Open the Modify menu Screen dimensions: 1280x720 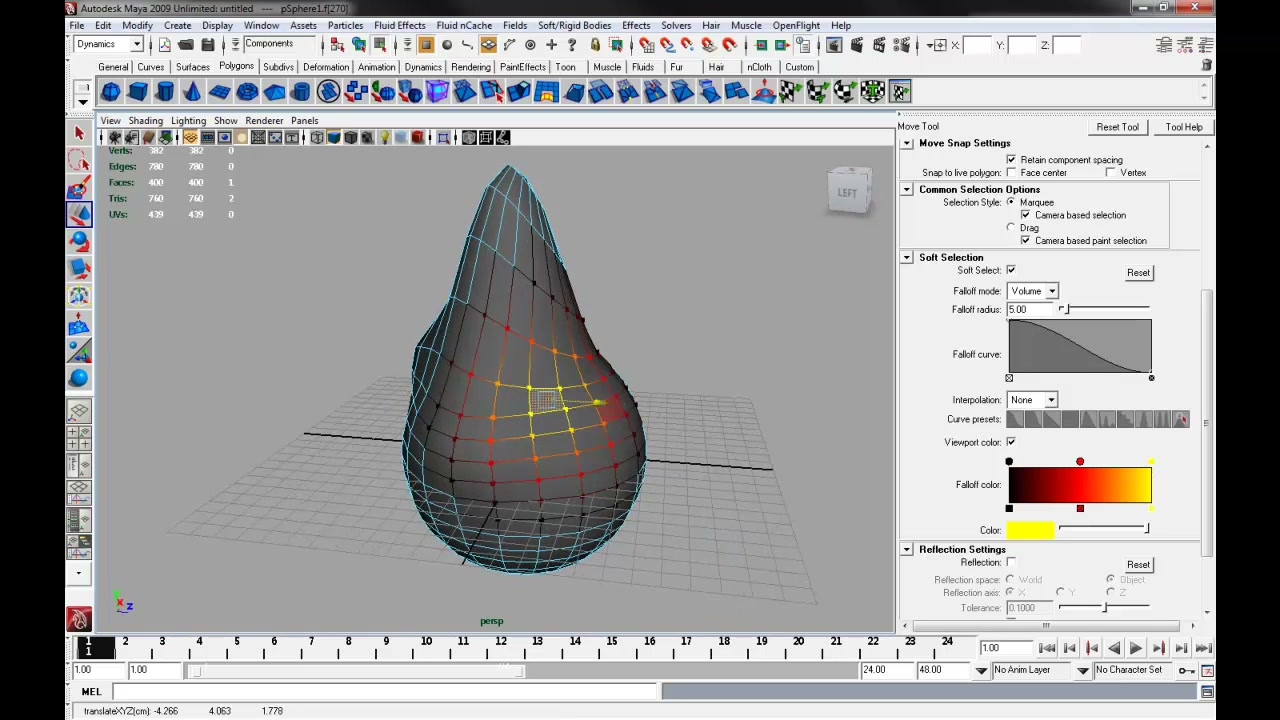point(137,25)
